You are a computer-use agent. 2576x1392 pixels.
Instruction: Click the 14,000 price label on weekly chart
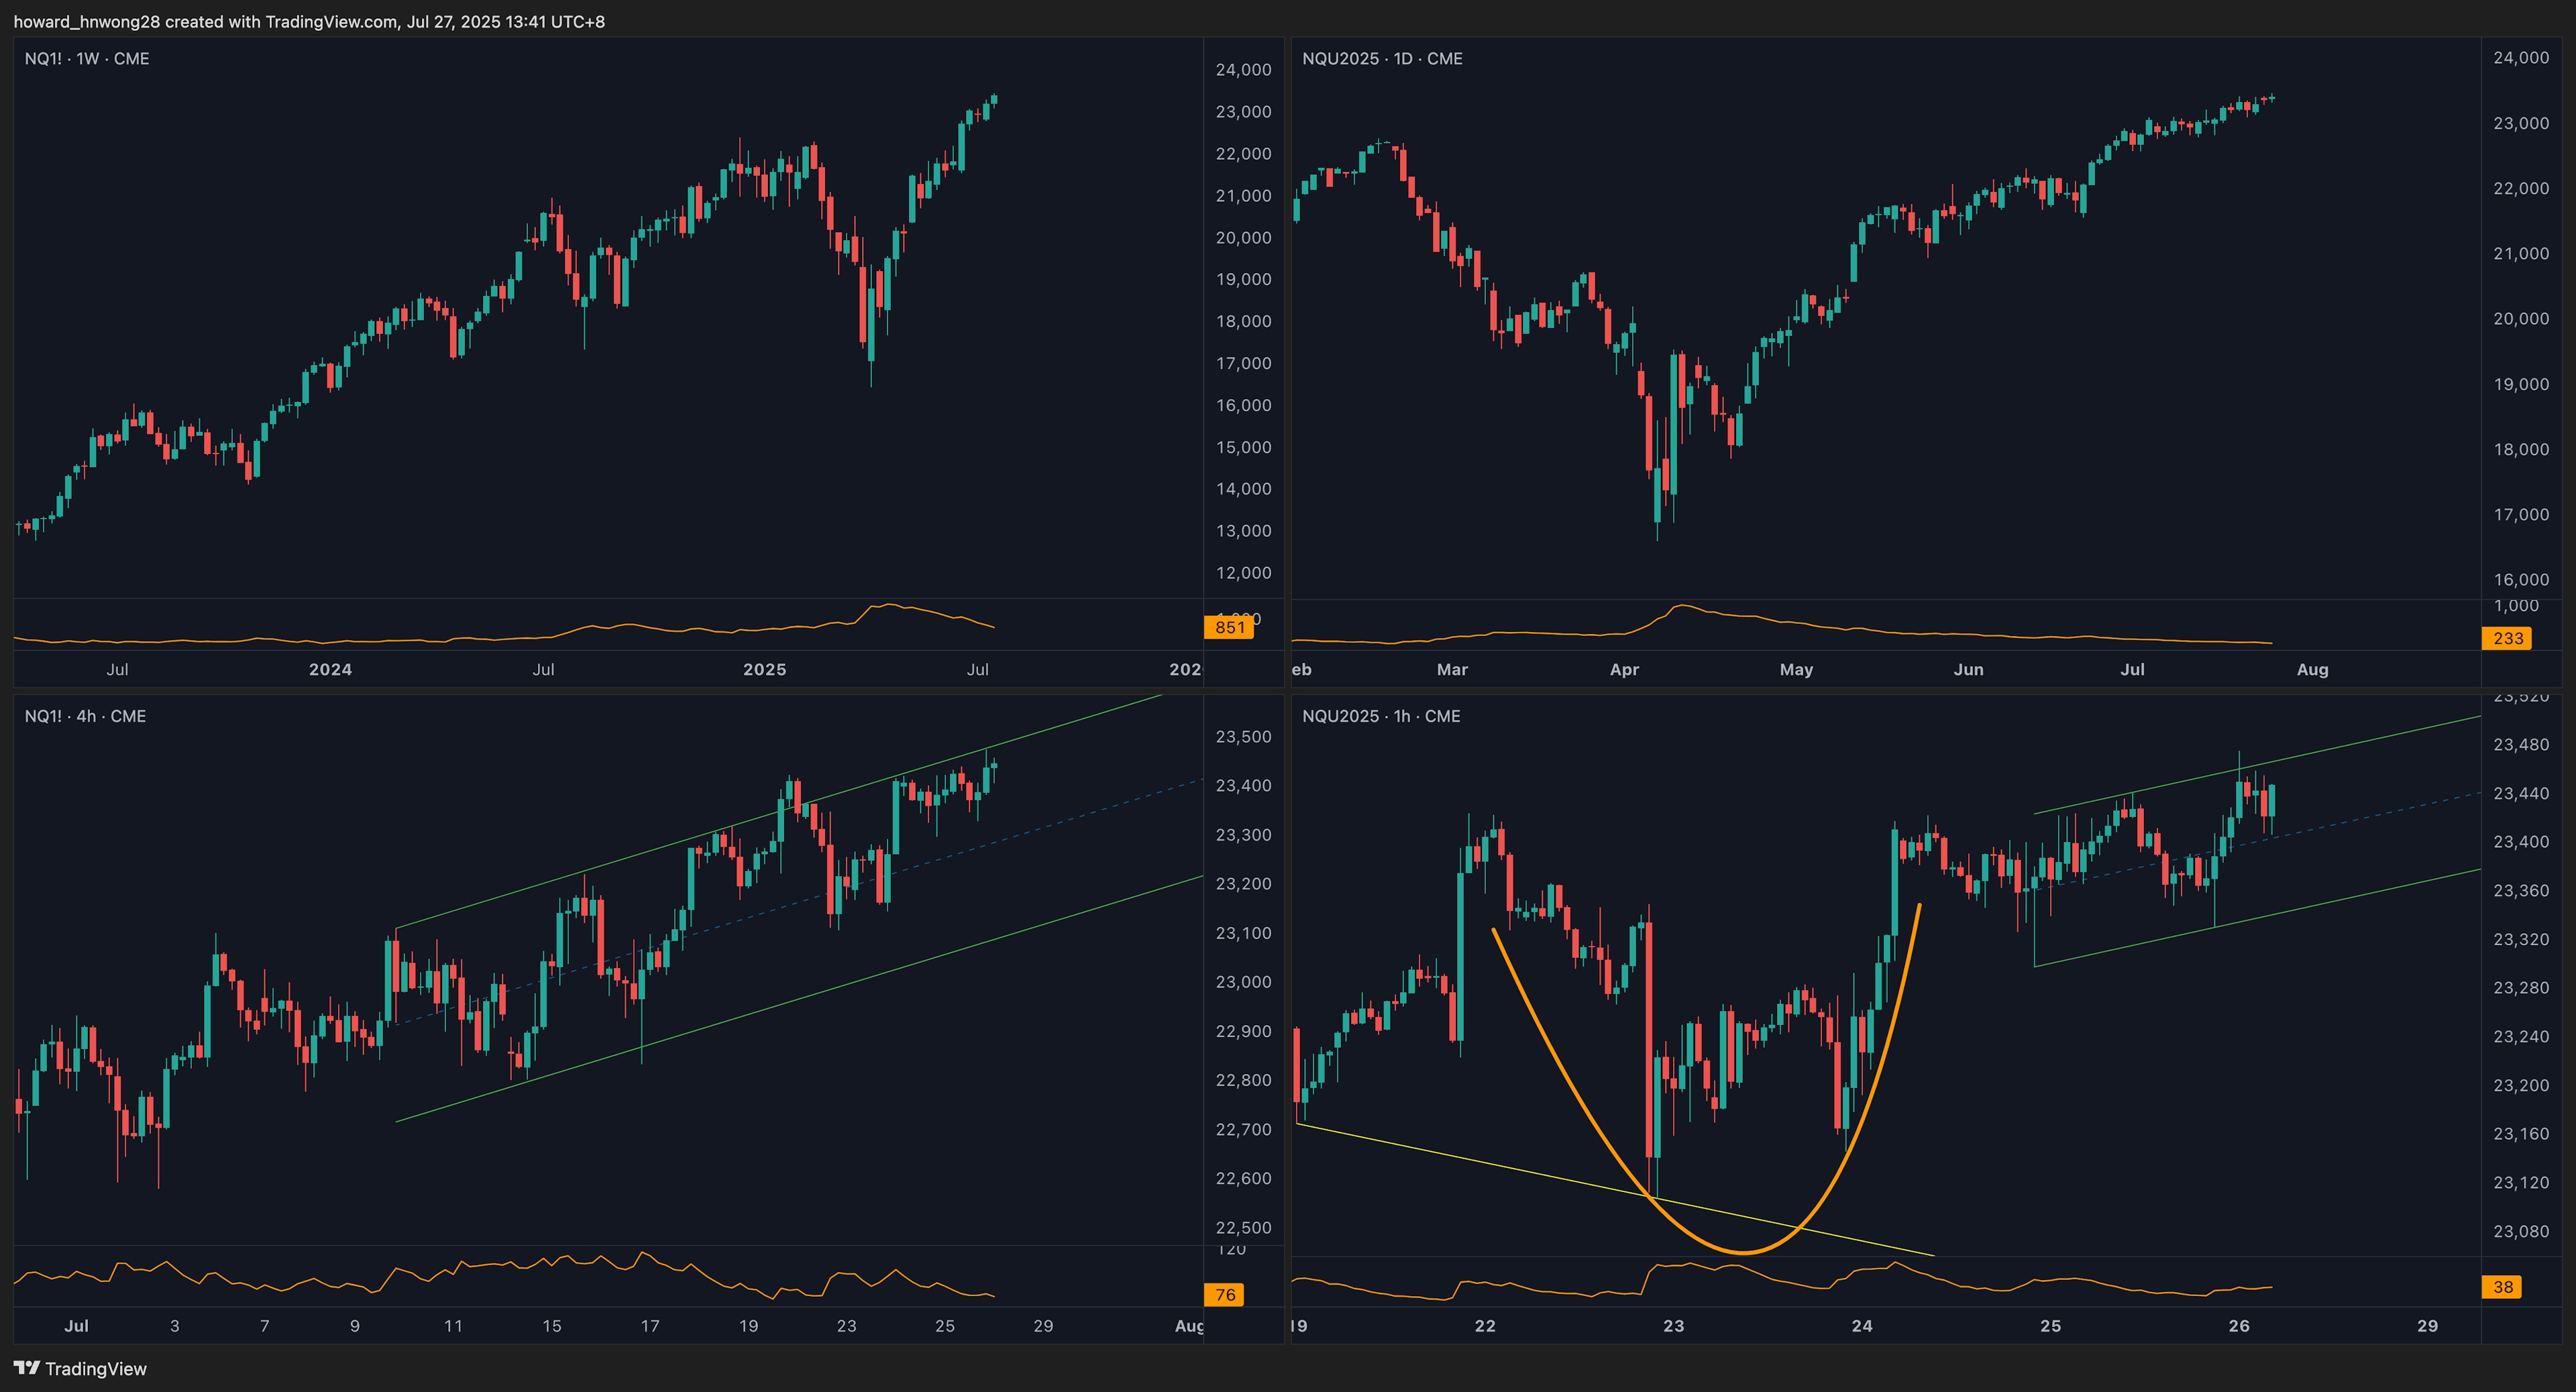(1243, 489)
